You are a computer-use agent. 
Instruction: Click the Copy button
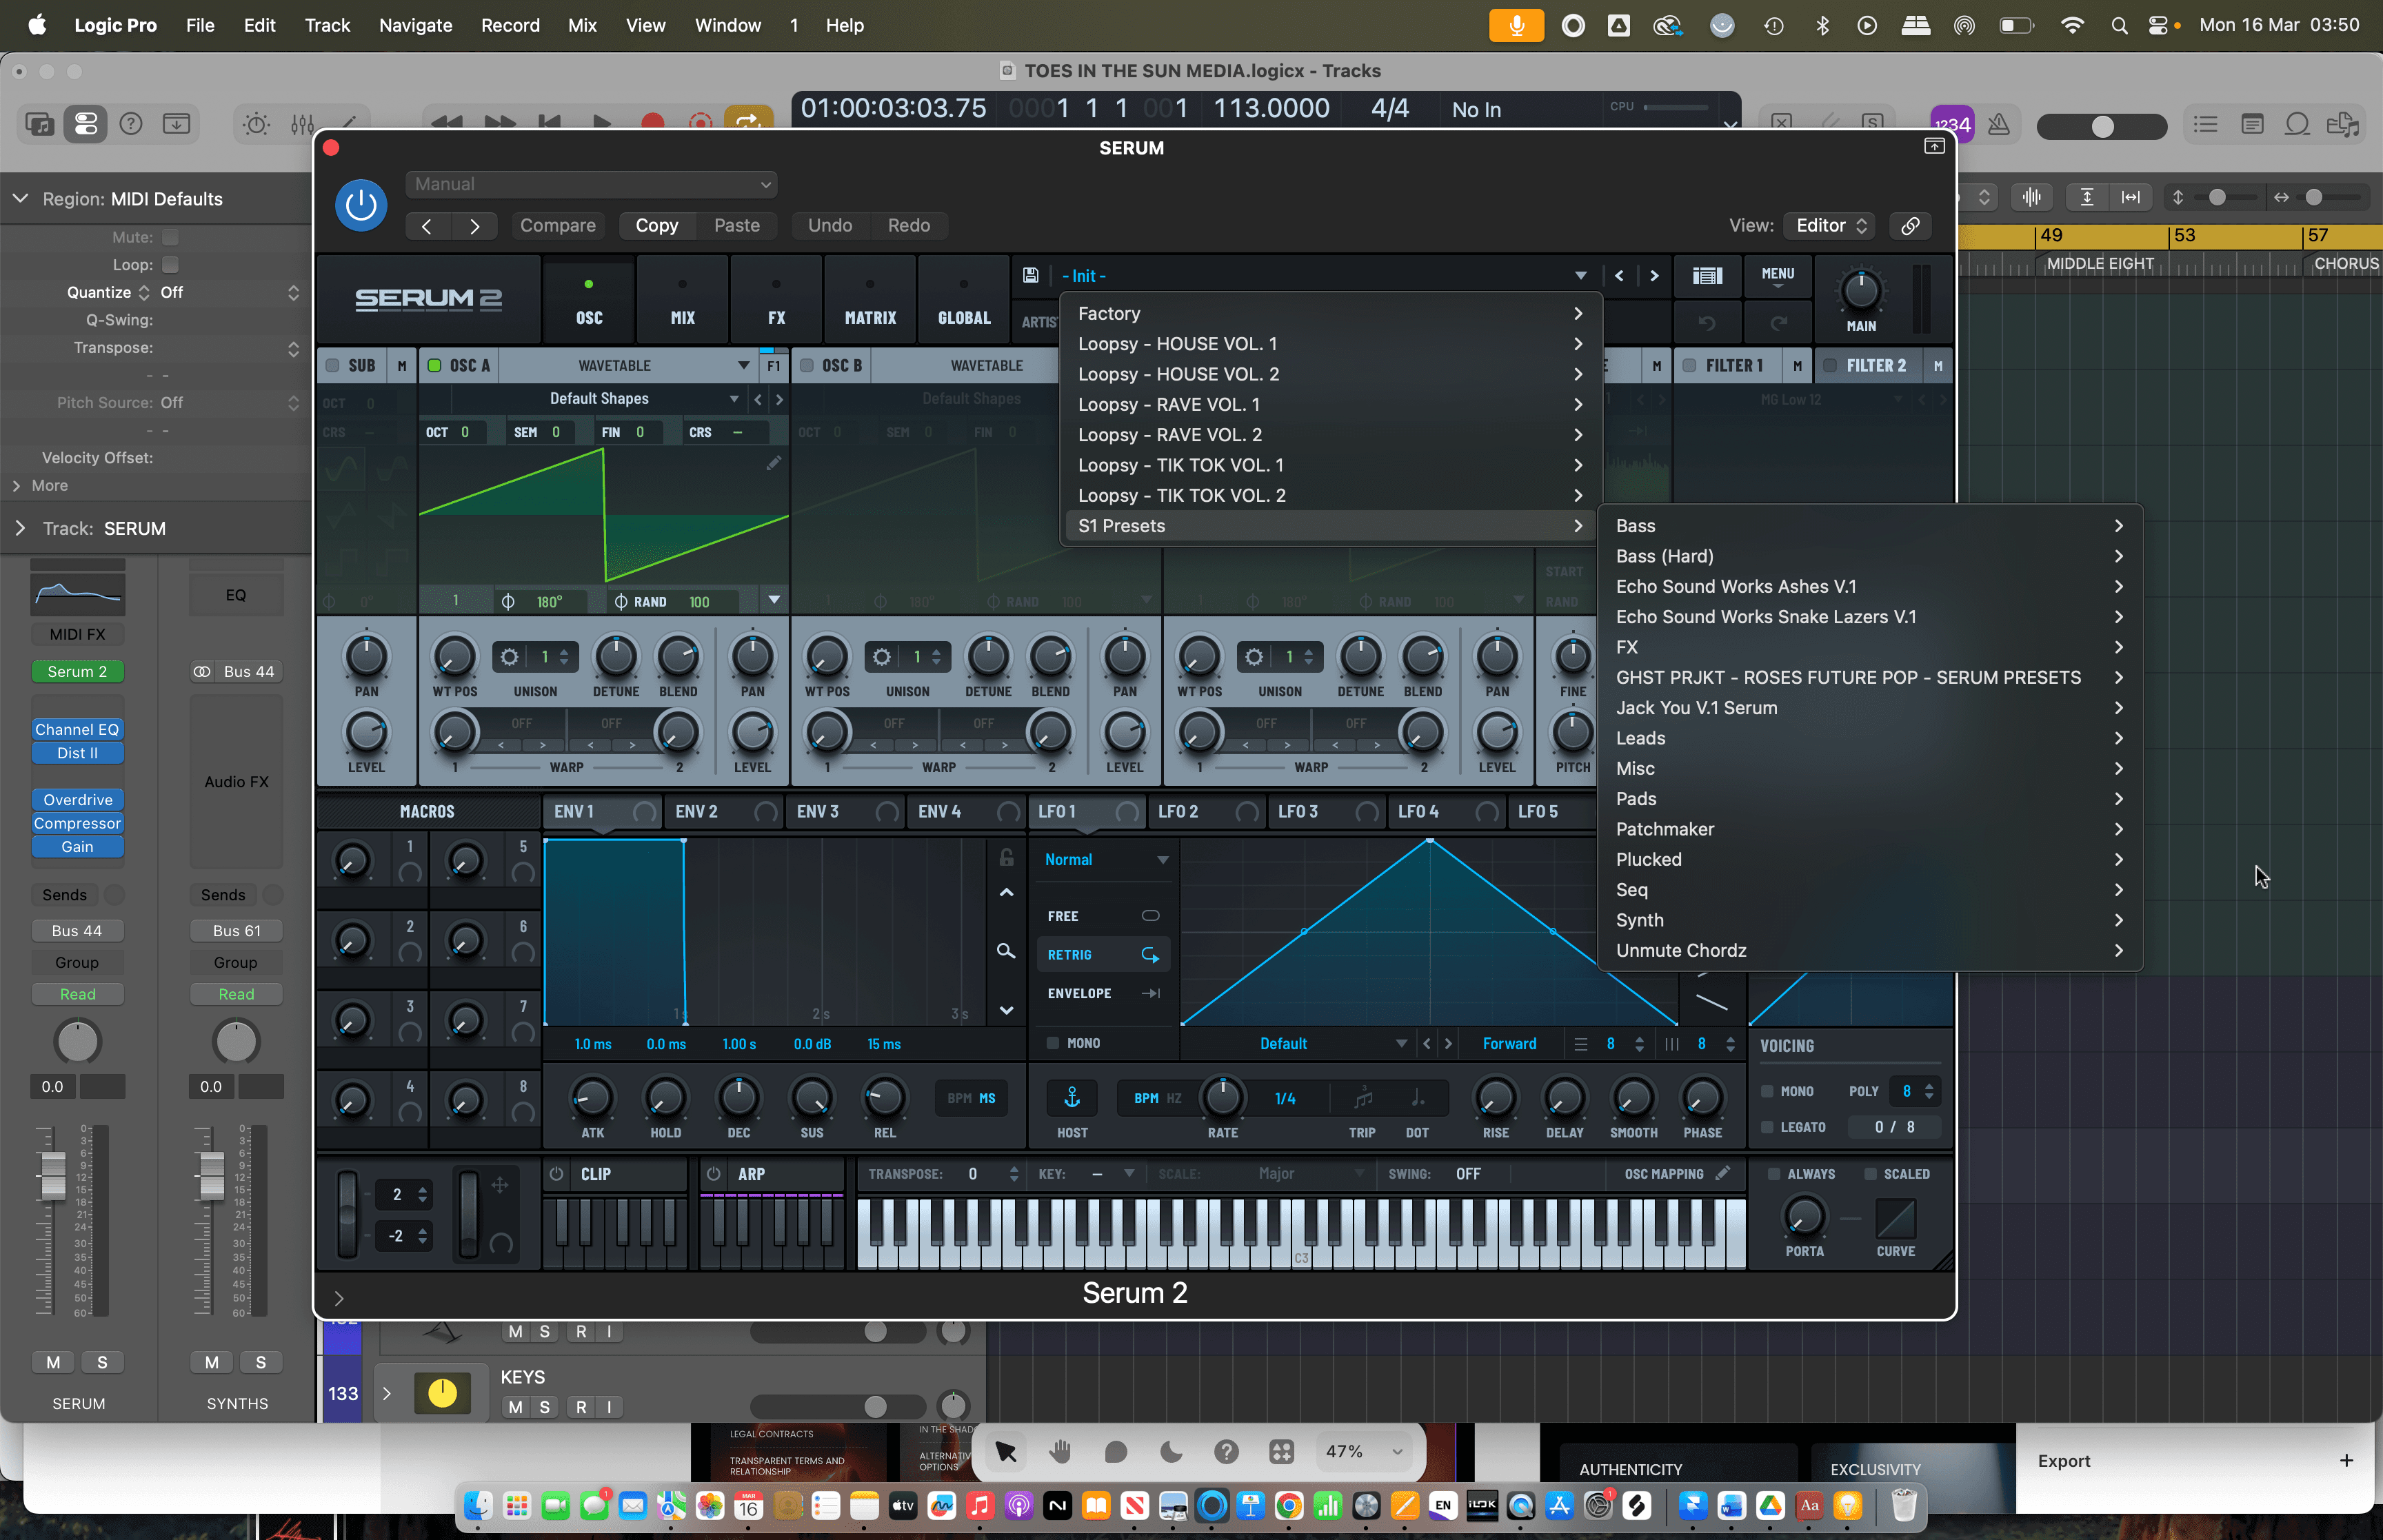pyautogui.click(x=656, y=225)
